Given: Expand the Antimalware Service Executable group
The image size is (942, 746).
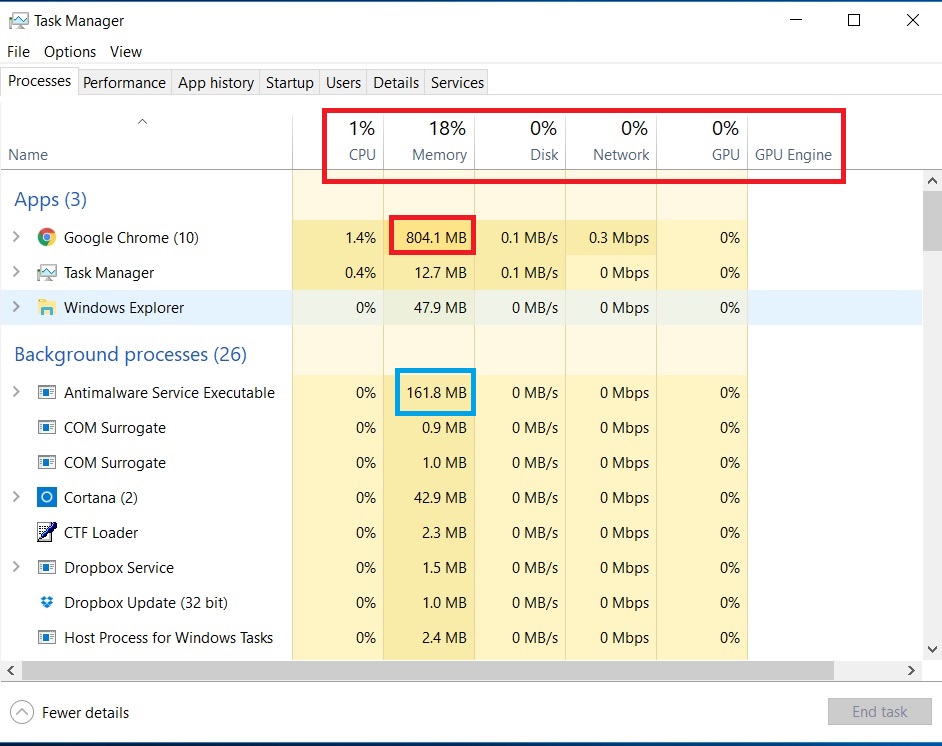Looking at the screenshot, I should (x=16, y=393).
